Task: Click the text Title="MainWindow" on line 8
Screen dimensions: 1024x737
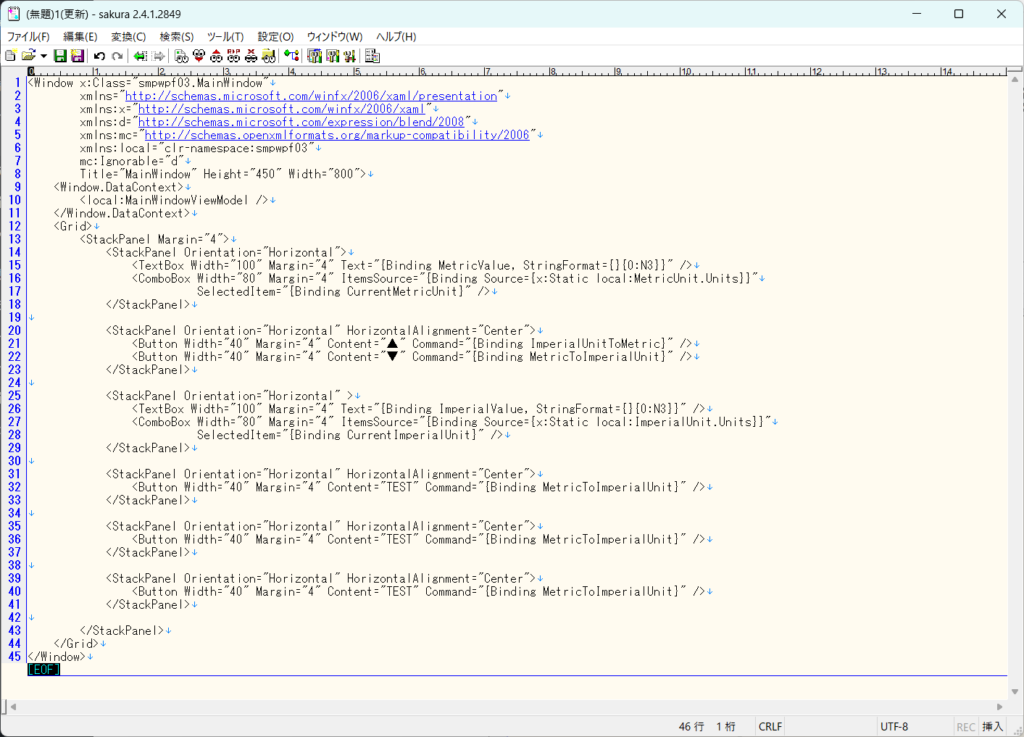Action: tap(138, 174)
